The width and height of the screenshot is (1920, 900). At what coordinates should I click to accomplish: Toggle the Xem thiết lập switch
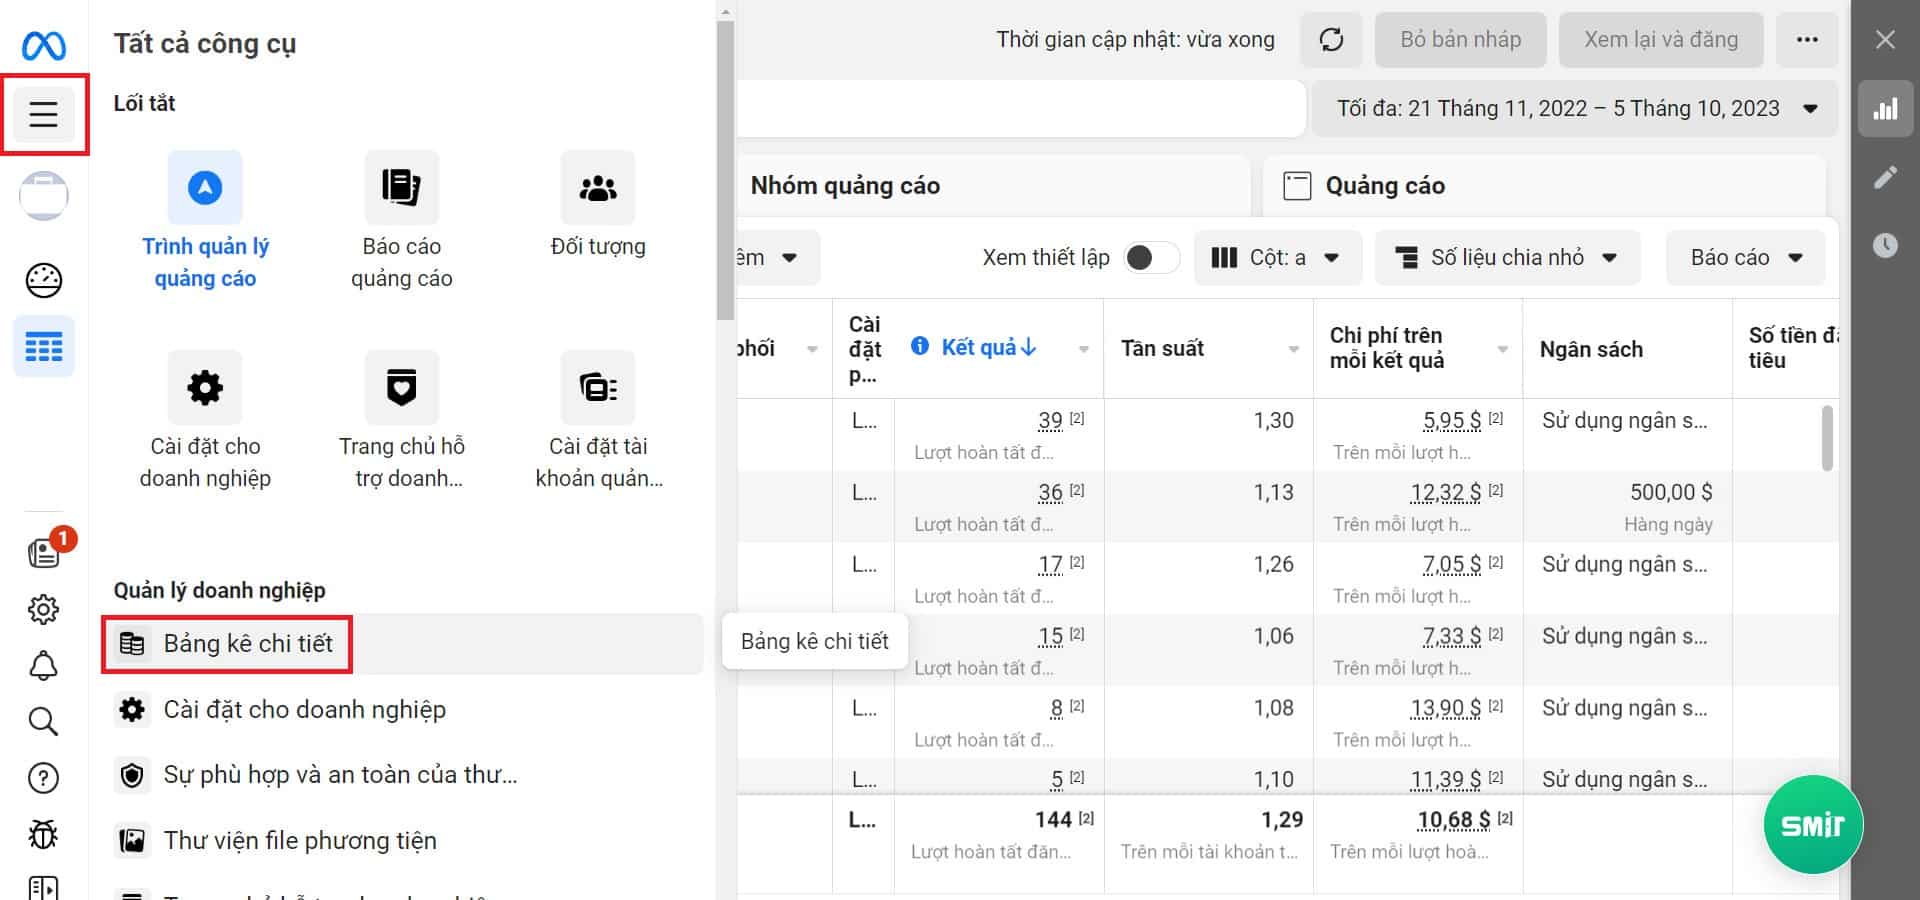1150,258
